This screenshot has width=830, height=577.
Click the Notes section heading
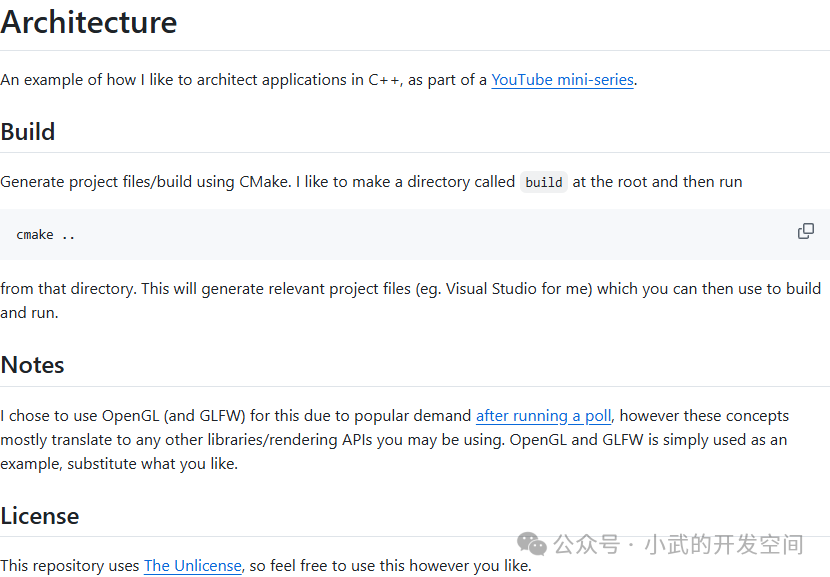point(32,365)
